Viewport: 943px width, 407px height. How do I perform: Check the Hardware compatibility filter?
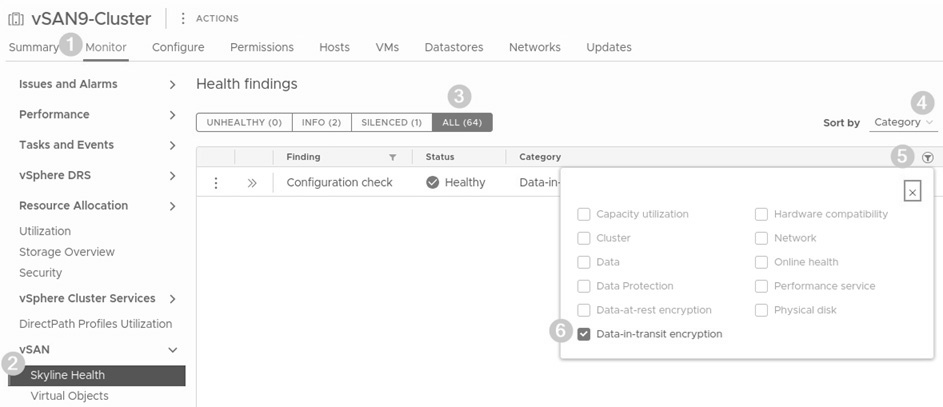[761, 214]
